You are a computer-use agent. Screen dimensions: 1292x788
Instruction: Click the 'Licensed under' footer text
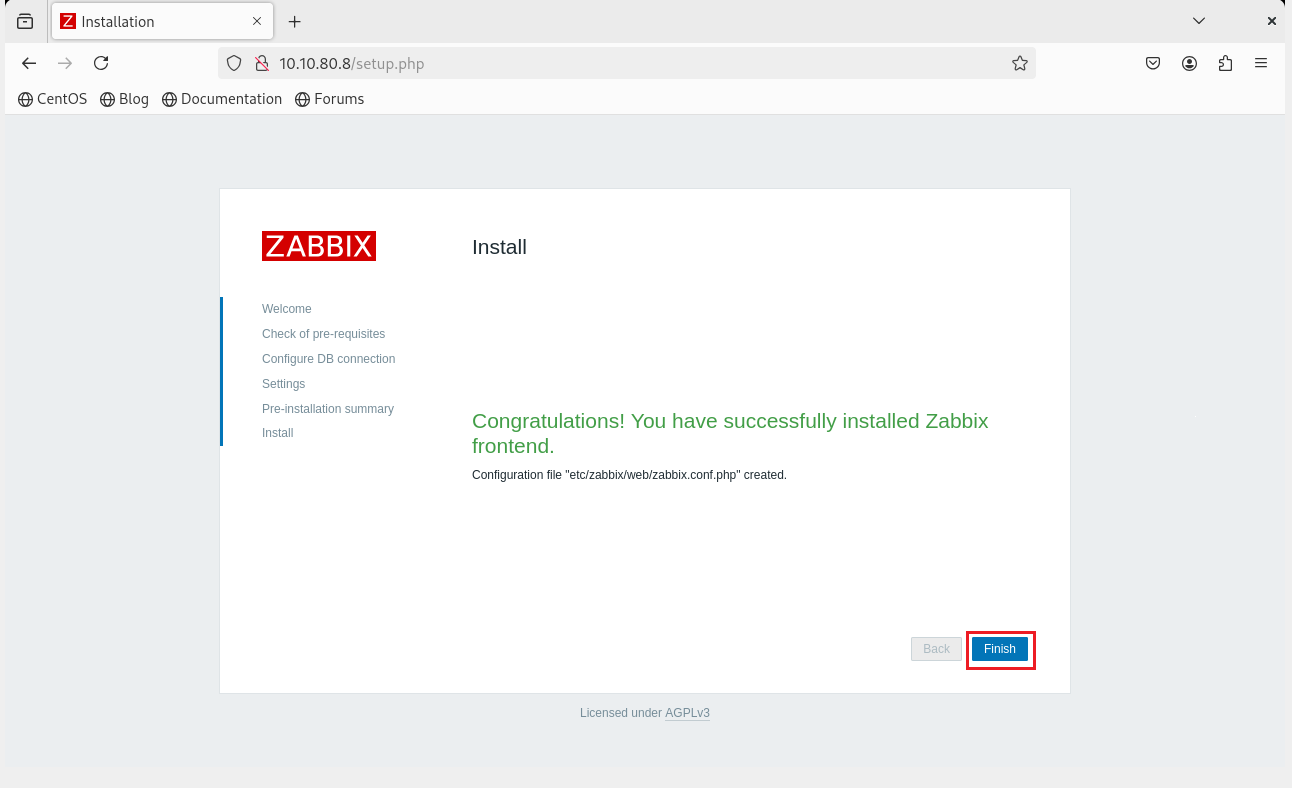621,713
